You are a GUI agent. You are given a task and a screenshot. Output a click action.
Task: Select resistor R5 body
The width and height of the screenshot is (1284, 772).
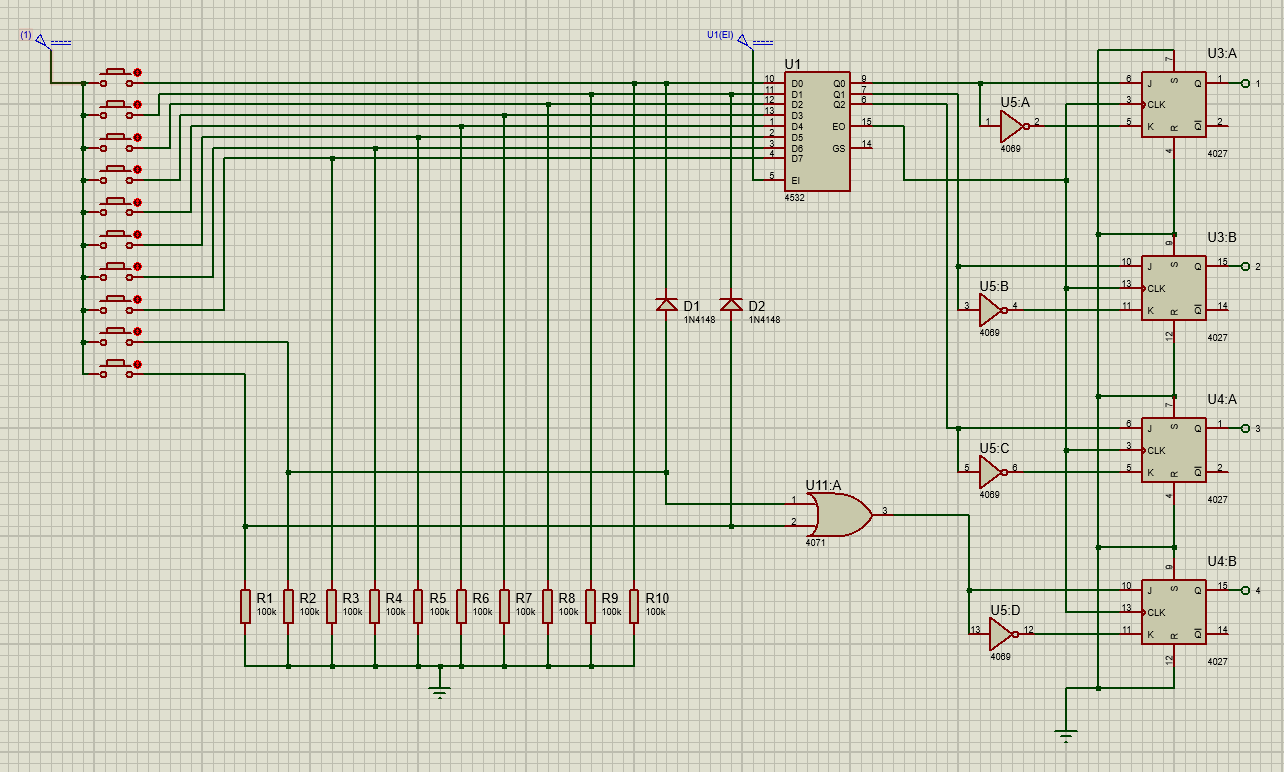(418, 606)
